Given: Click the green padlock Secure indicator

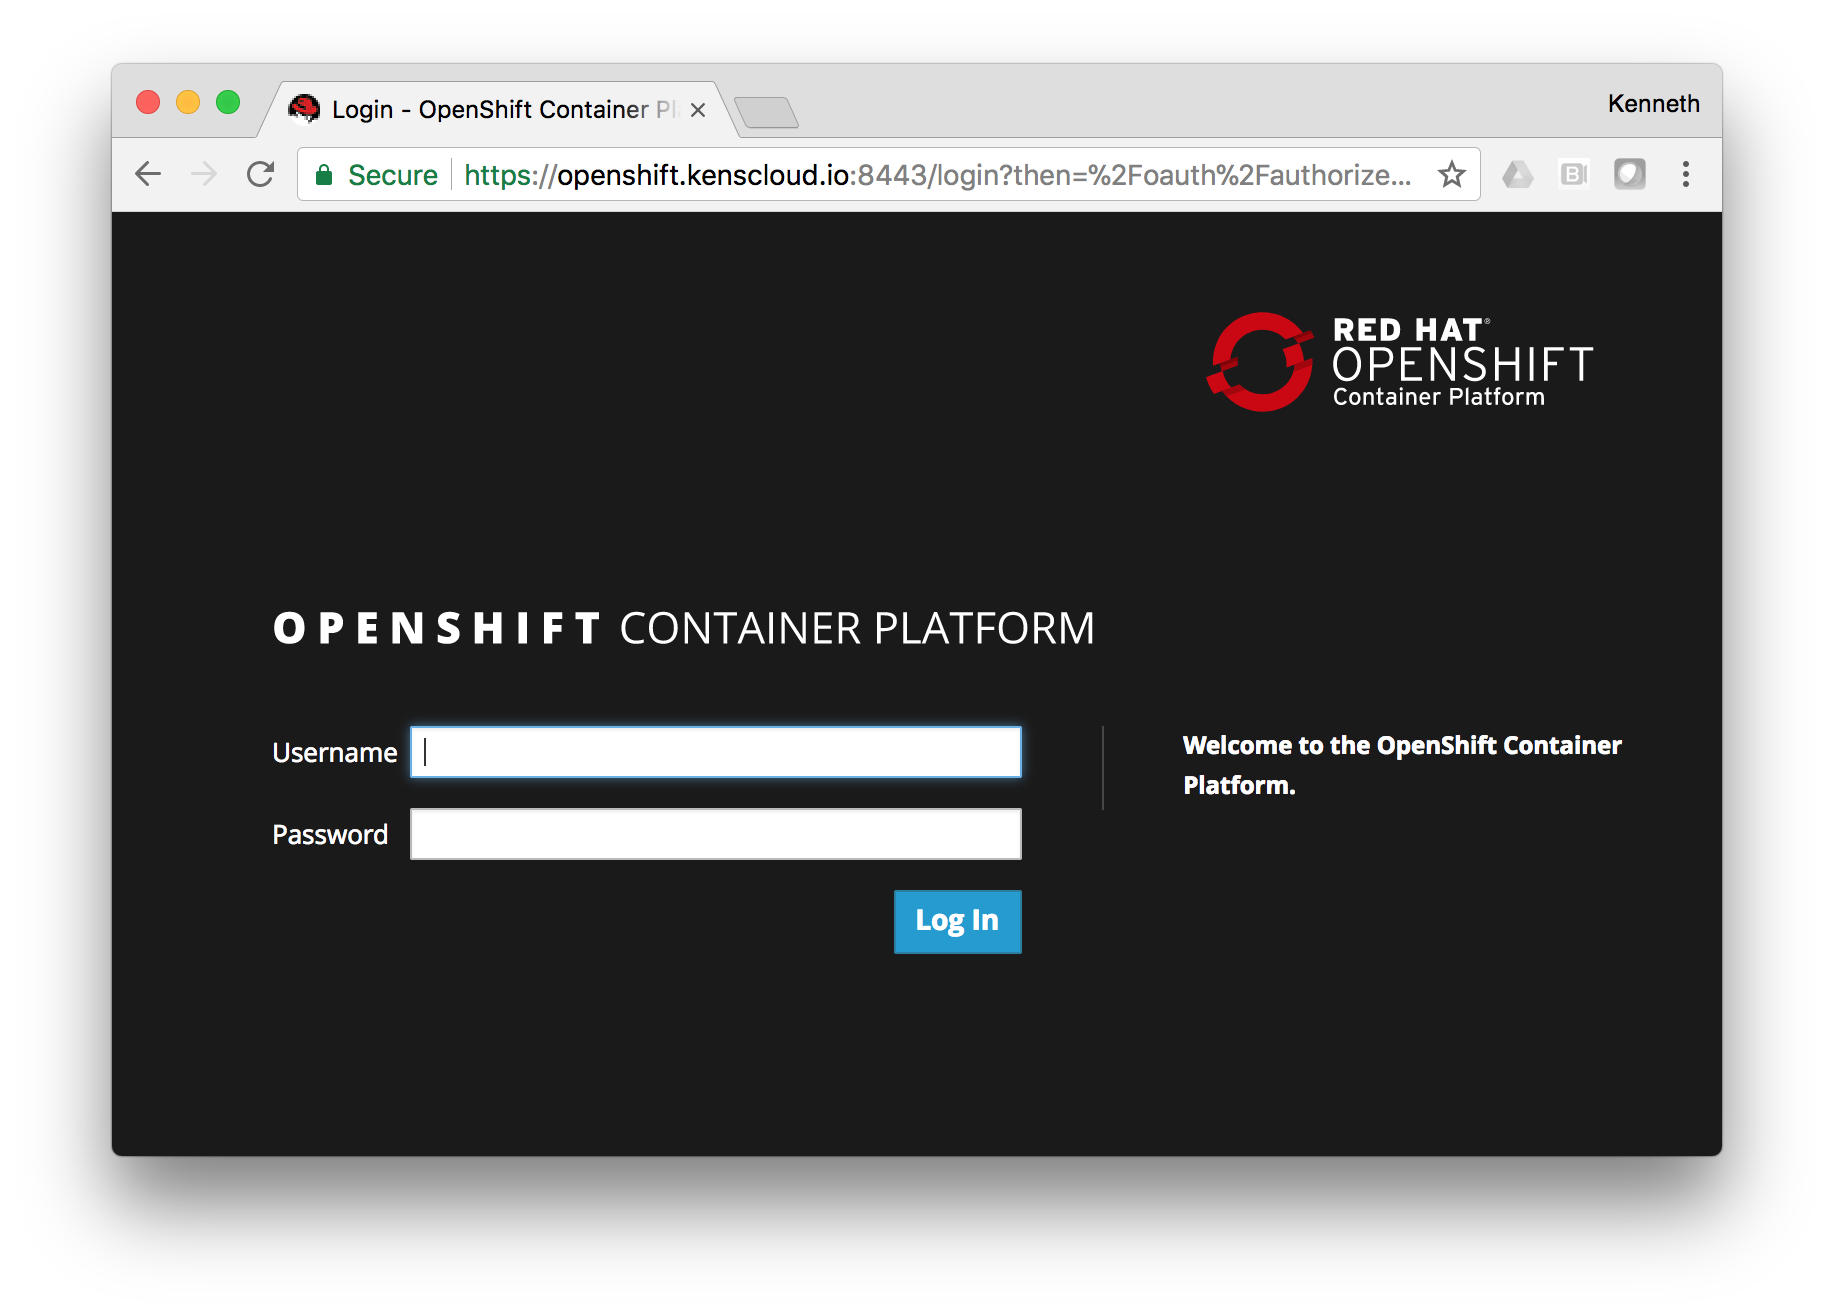Looking at the screenshot, I should click(x=377, y=175).
